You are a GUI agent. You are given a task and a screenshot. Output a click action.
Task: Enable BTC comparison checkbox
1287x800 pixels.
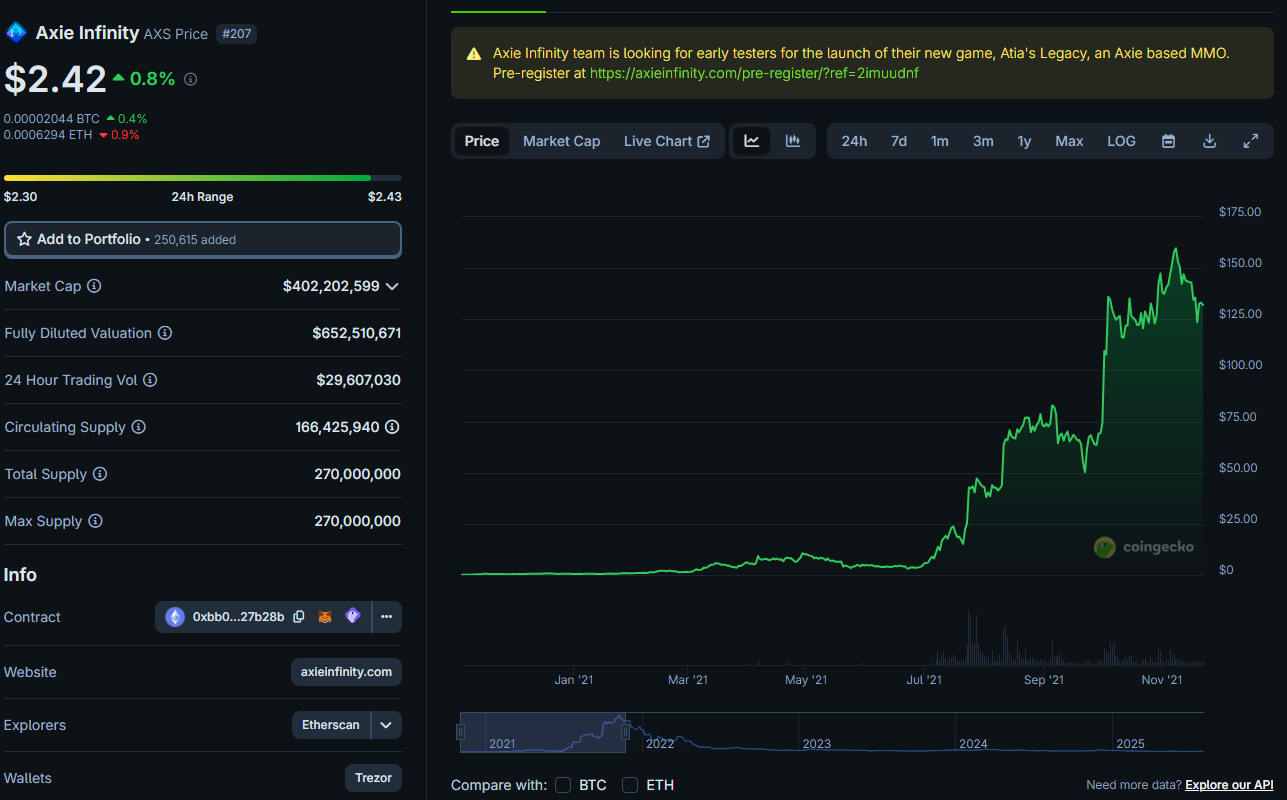click(563, 785)
